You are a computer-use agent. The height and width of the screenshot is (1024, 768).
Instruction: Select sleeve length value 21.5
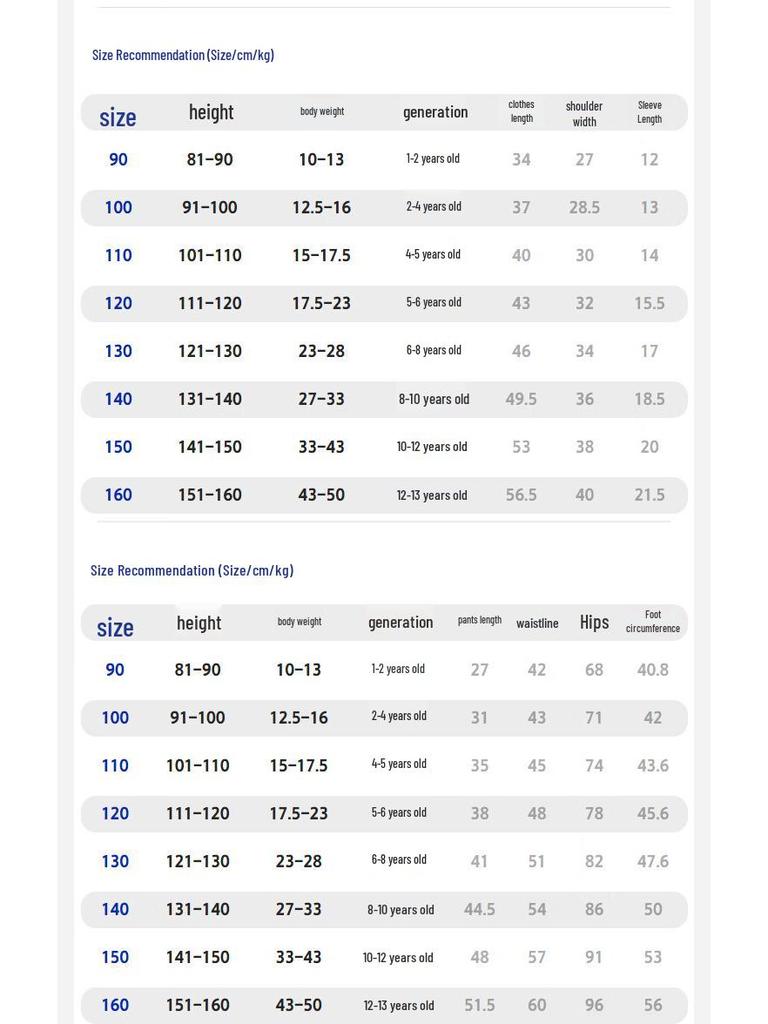(x=649, y=495)
